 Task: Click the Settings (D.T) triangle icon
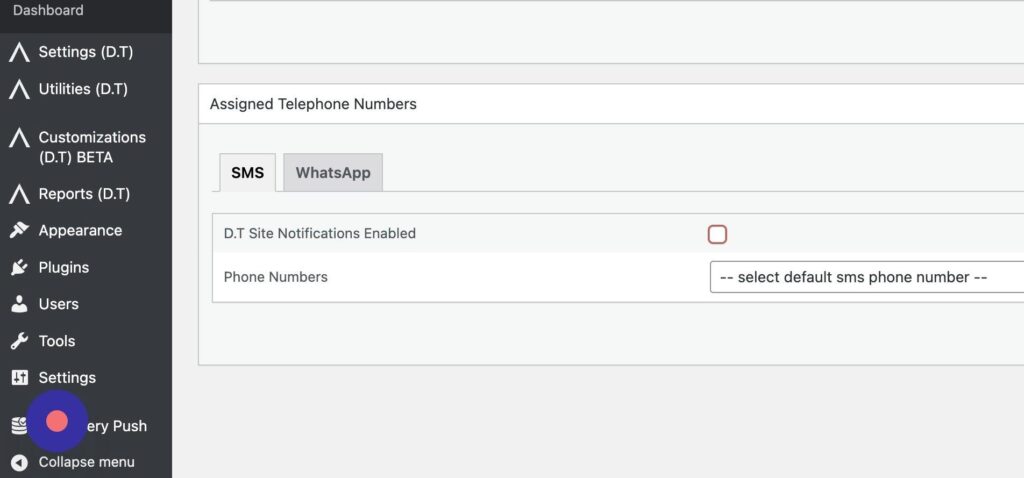tap(19, 52)
